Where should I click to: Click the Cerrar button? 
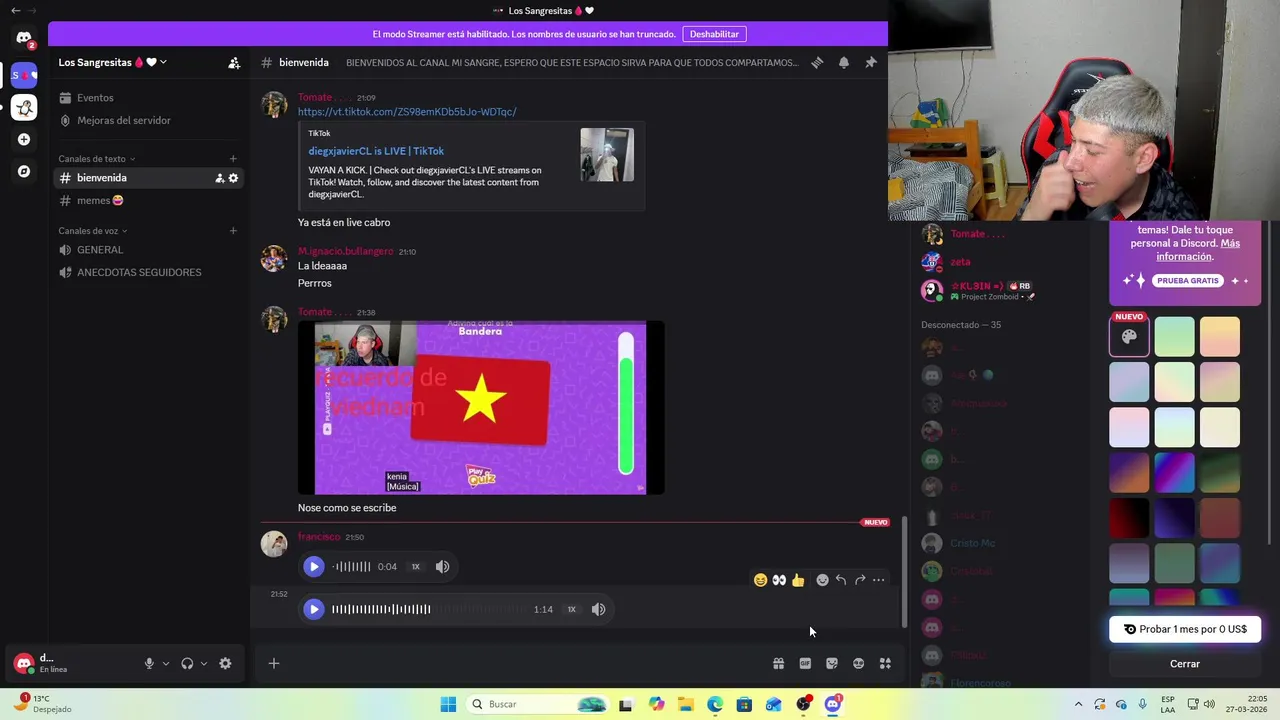click(x=1185, y=664)
